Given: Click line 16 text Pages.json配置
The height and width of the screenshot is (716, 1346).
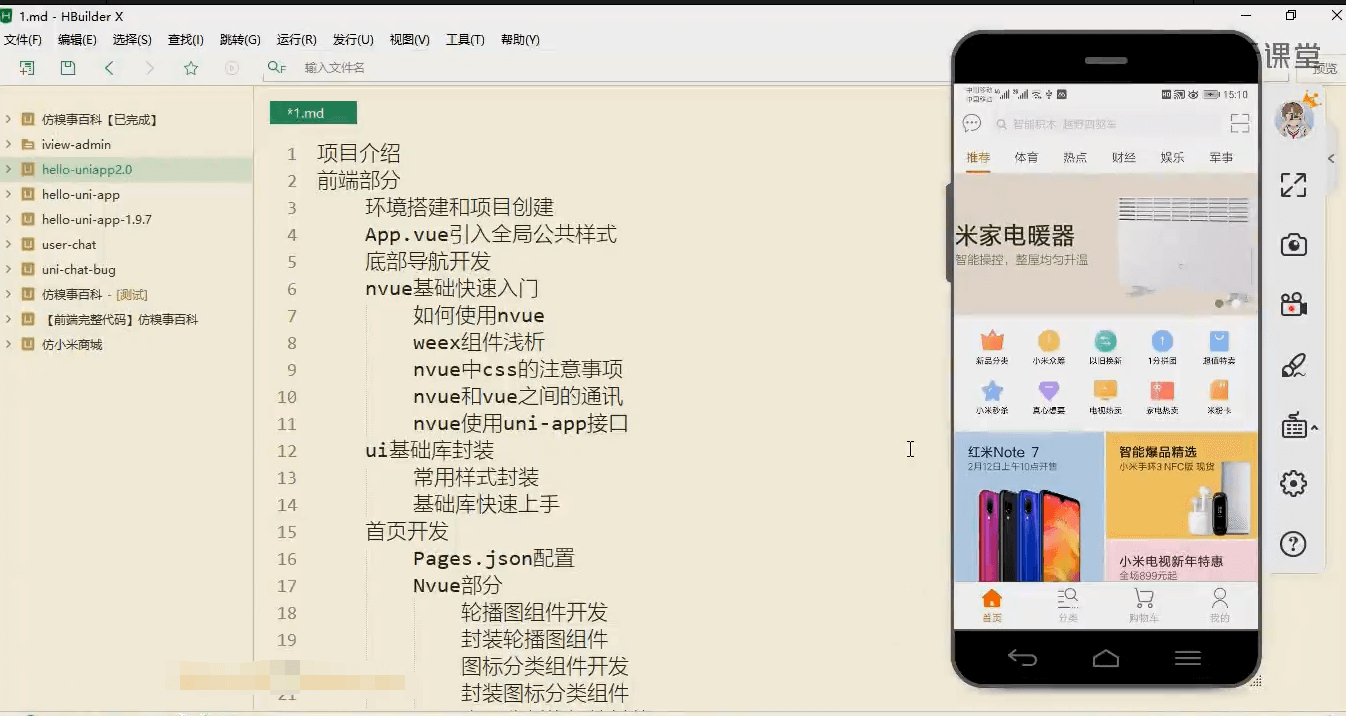Looking at the screenshot, I should click(494, 558).
